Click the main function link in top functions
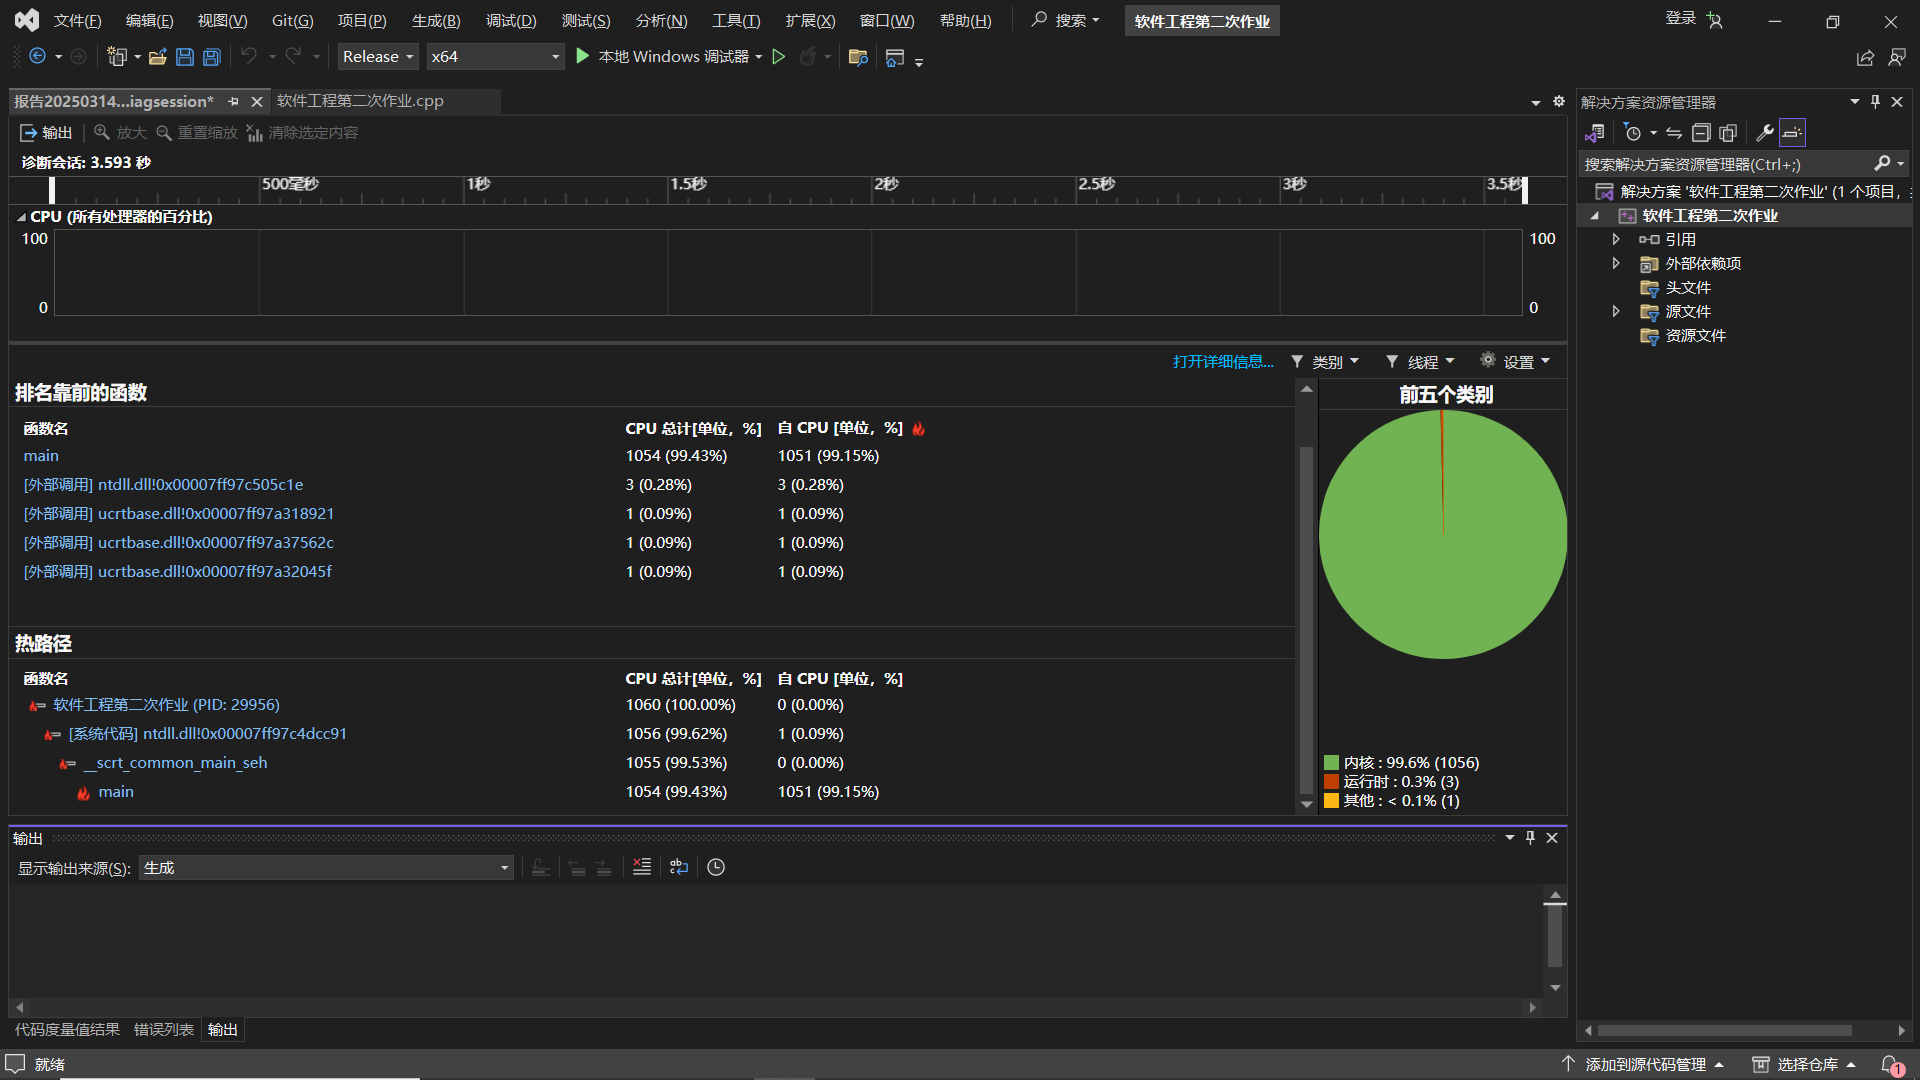This screenshot has height=1080, width=1920. [x=41, y=455]
